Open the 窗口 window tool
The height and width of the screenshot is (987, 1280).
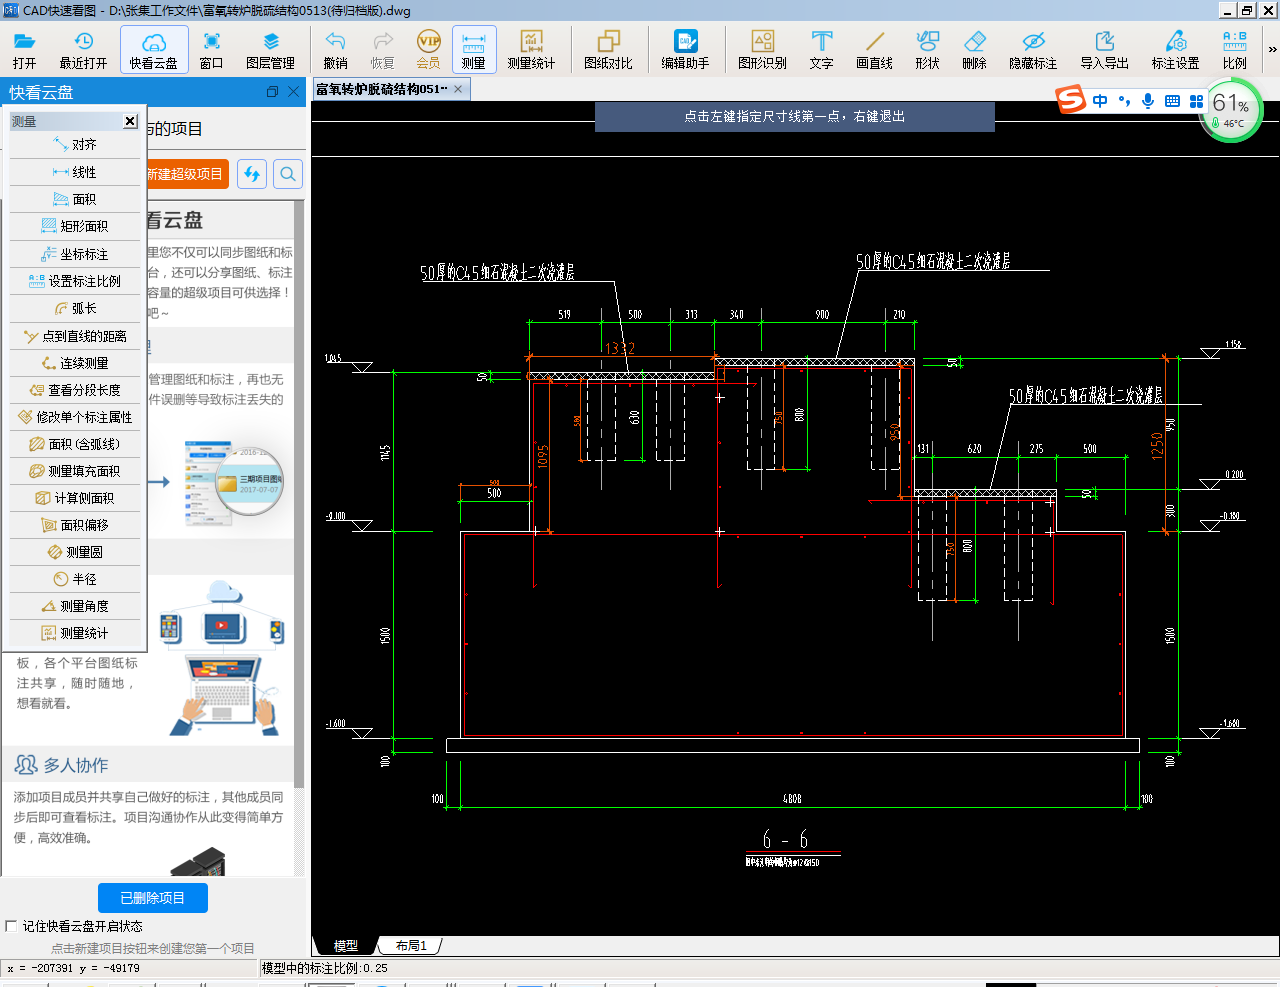(x=212, y=50)
